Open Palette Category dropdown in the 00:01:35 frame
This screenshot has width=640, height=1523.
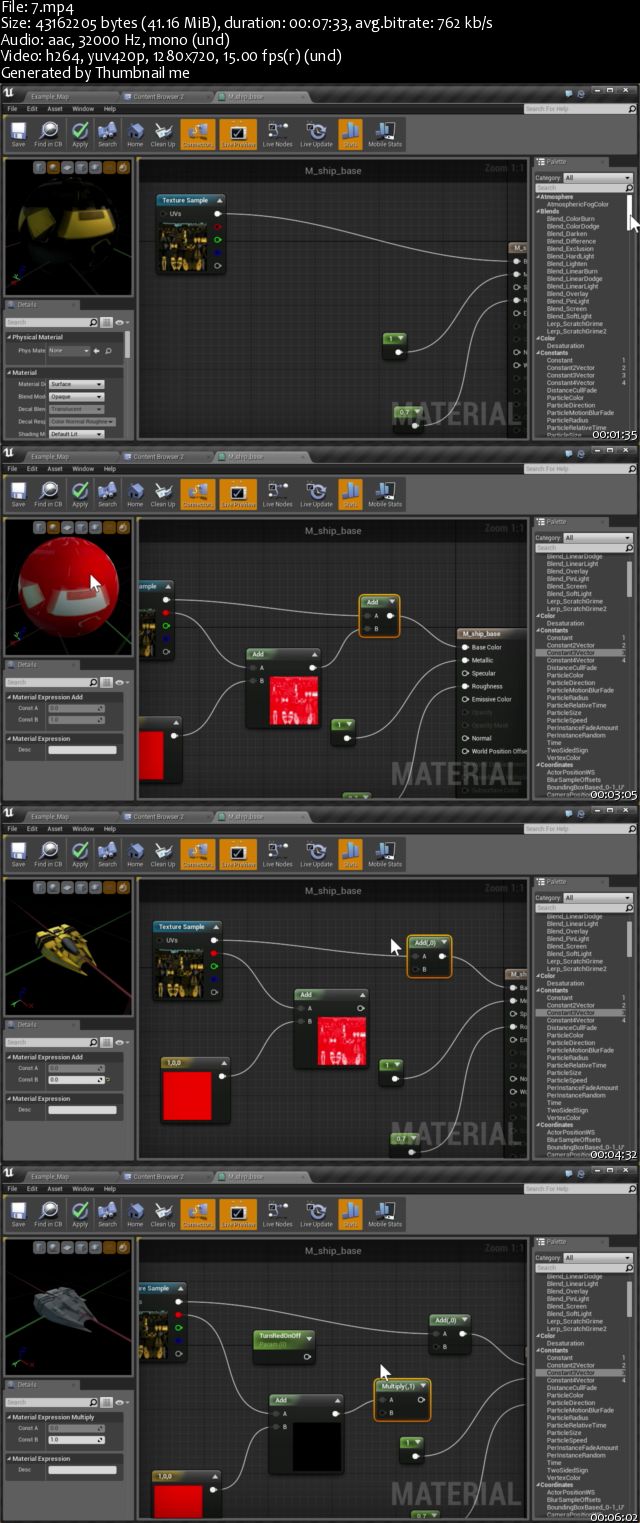(598, 178)
